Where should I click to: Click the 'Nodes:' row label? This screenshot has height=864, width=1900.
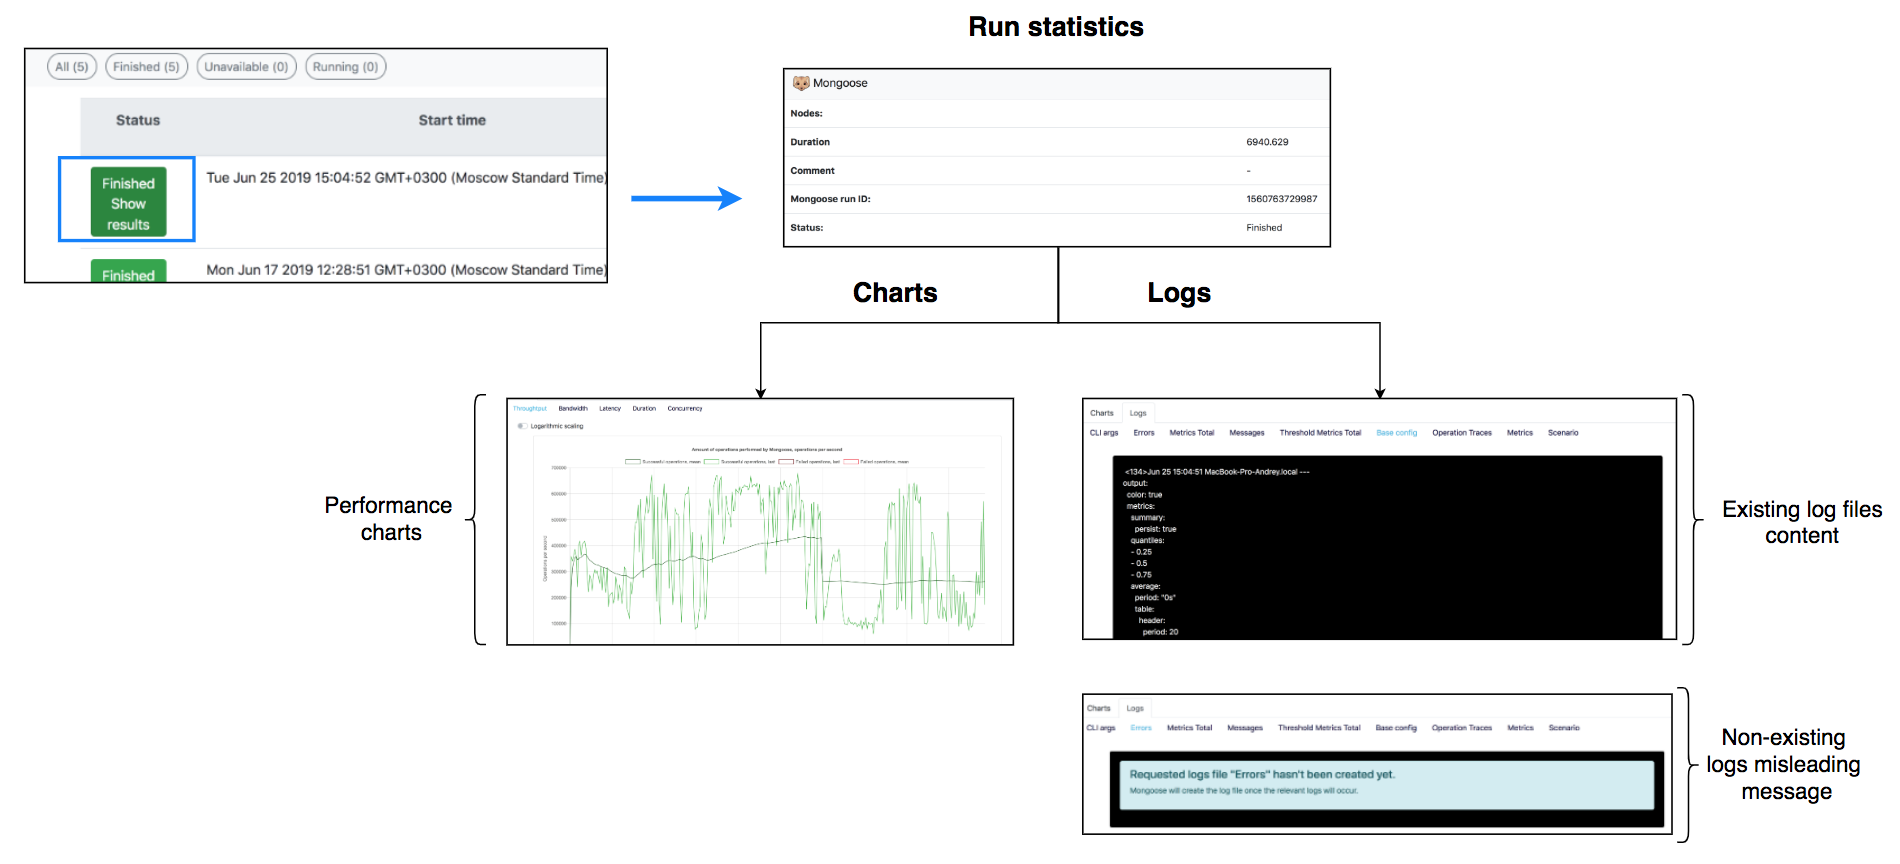point(806,114)
